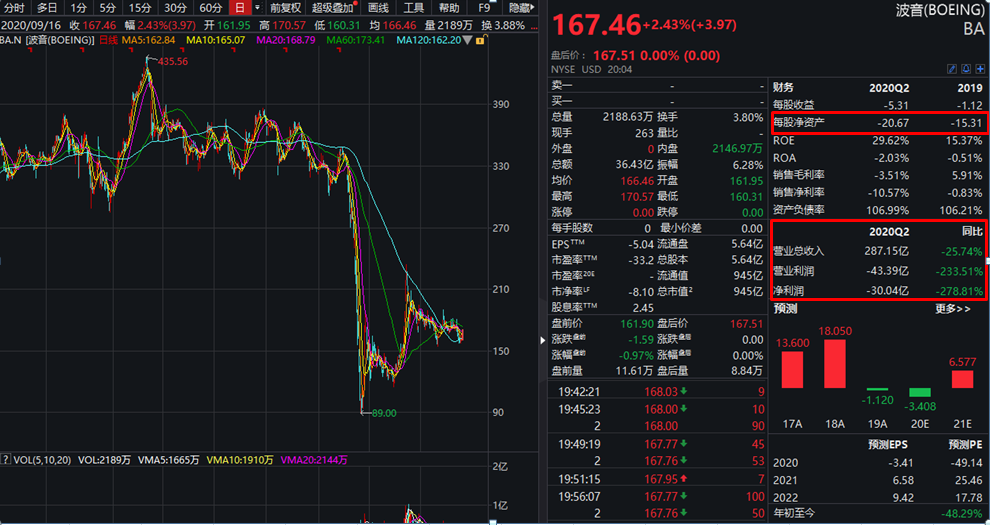
Task: Switch to the 分时 chart tab
Action: tap(14, 8)
